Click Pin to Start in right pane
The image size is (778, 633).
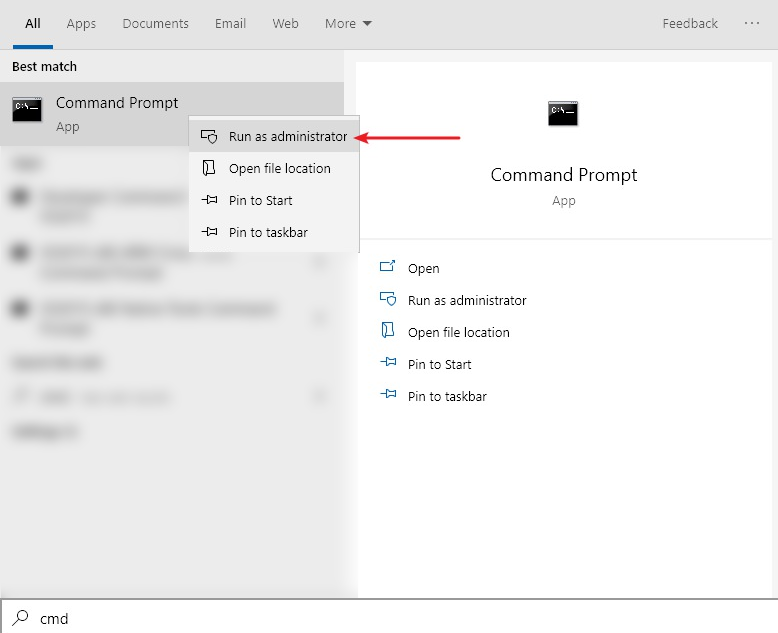tap(439, 365)
